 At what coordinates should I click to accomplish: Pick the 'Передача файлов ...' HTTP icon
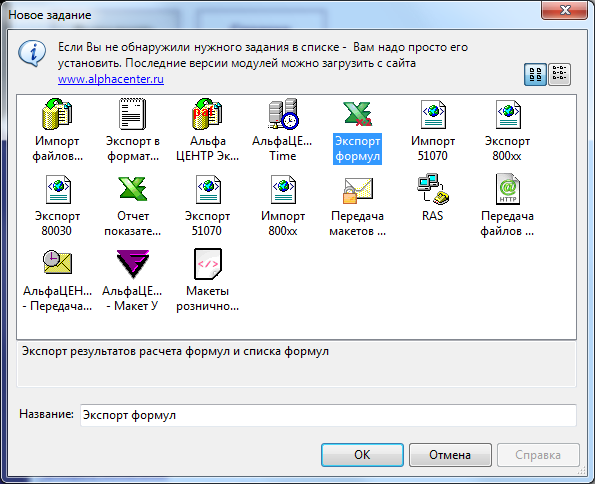point(508,189)
